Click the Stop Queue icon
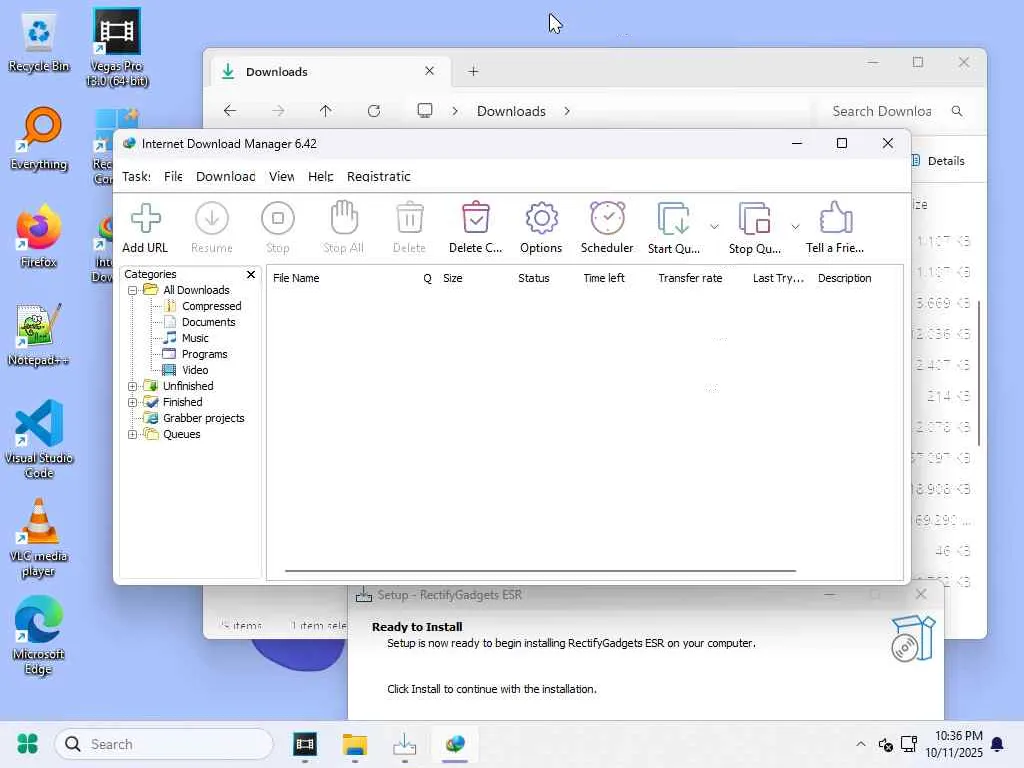The width and height of the screenshot is (1024, 768). point(754,219)
